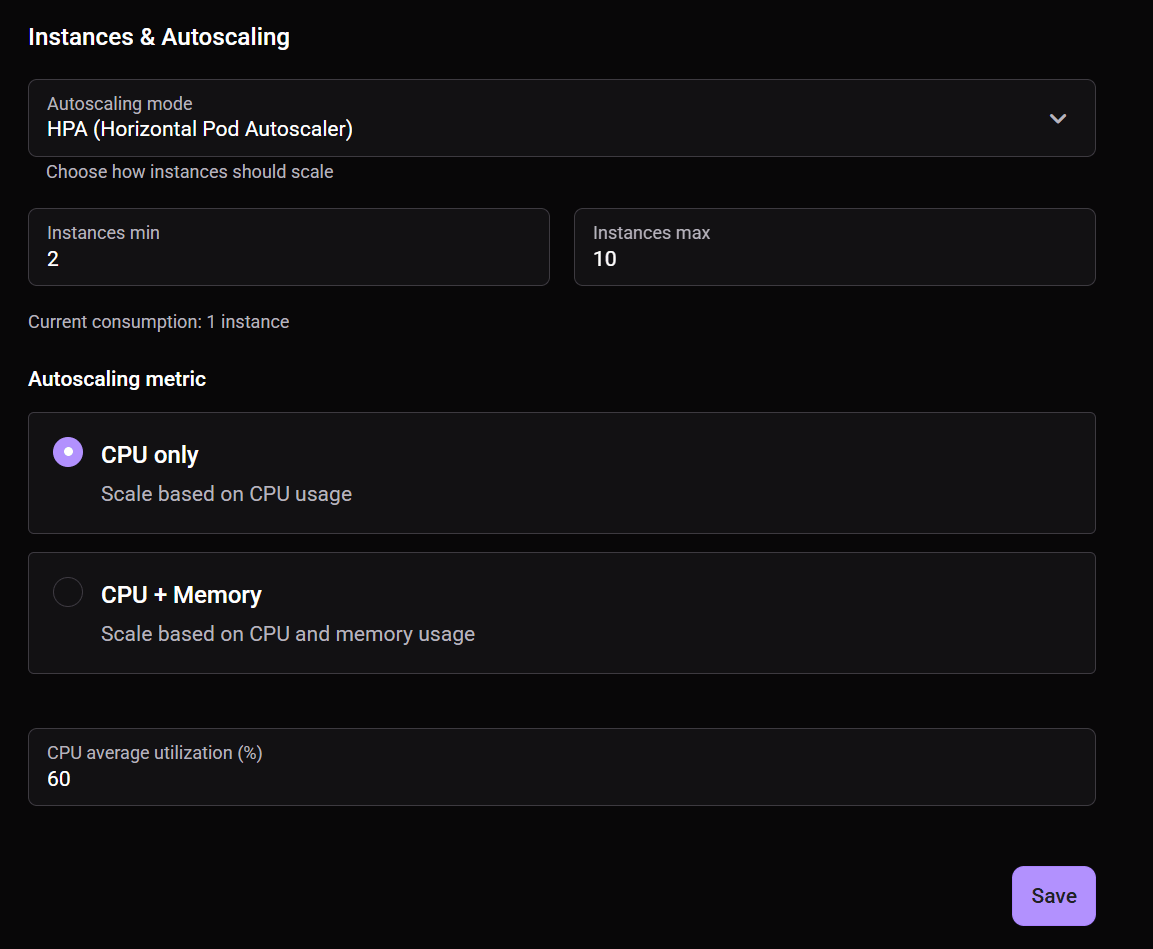Click the Save button
Viewport: 1153px width, 949px height.
tap(1054, 896)
